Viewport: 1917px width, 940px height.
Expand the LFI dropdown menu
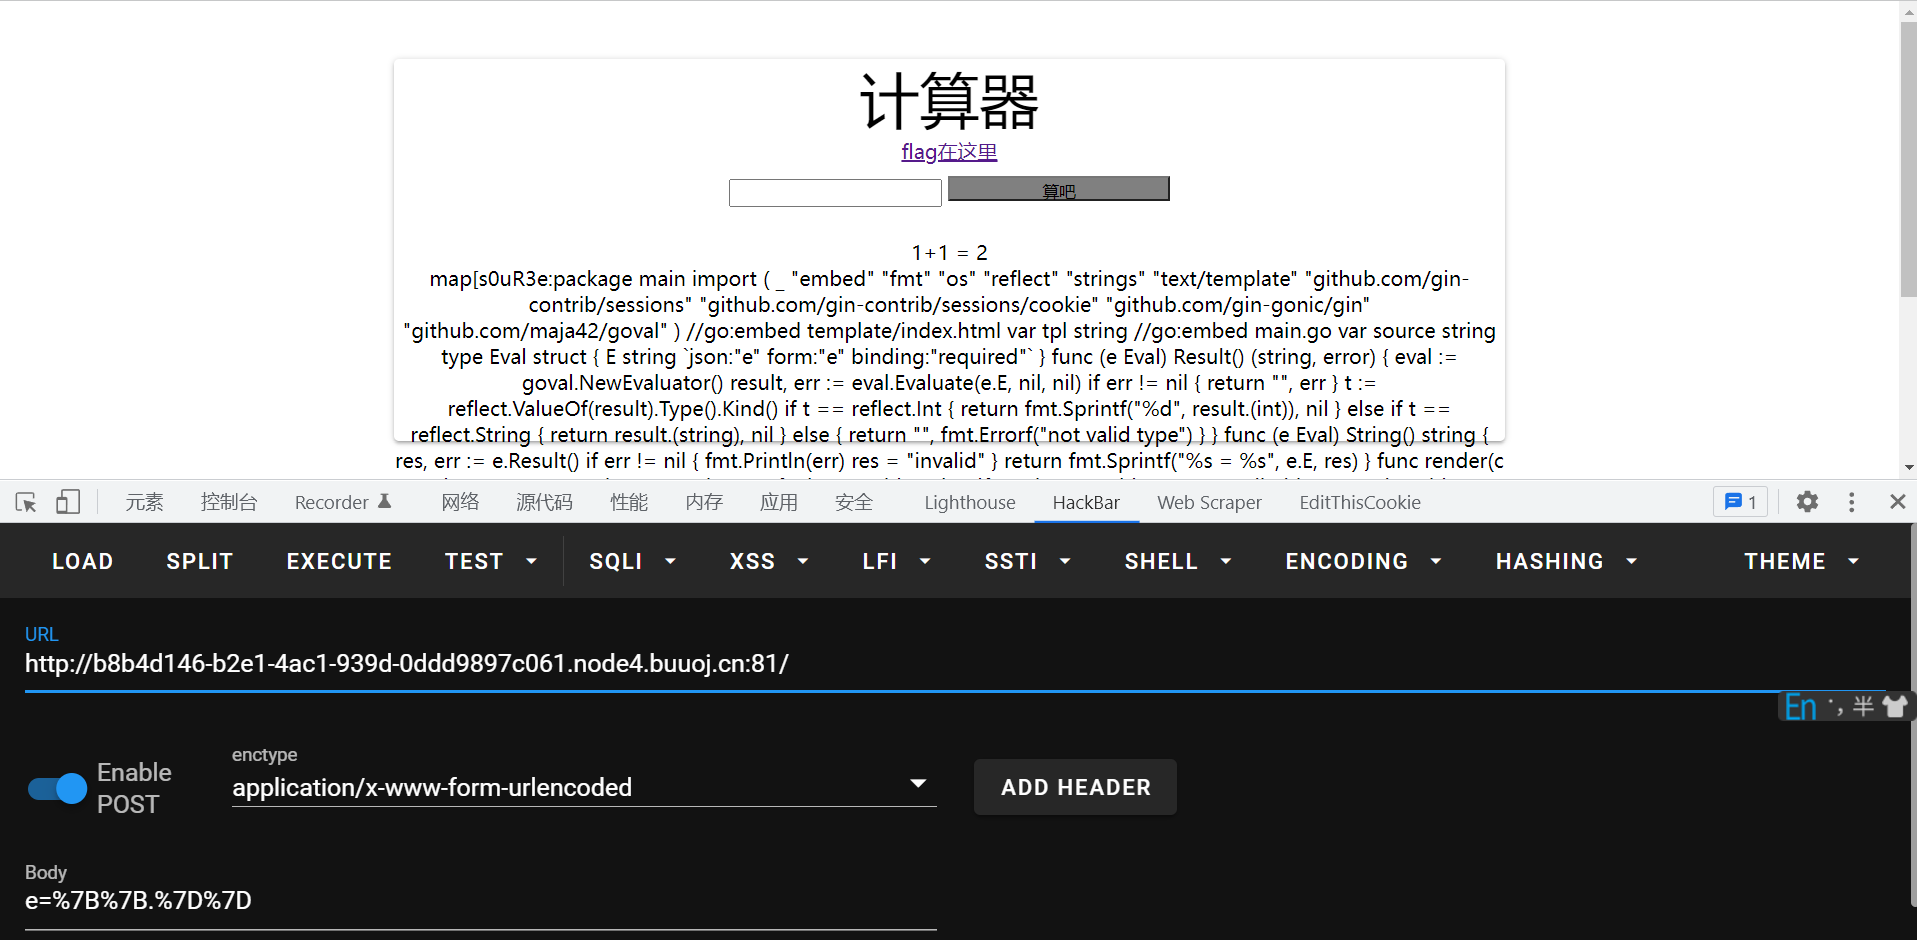click(897, 562)
